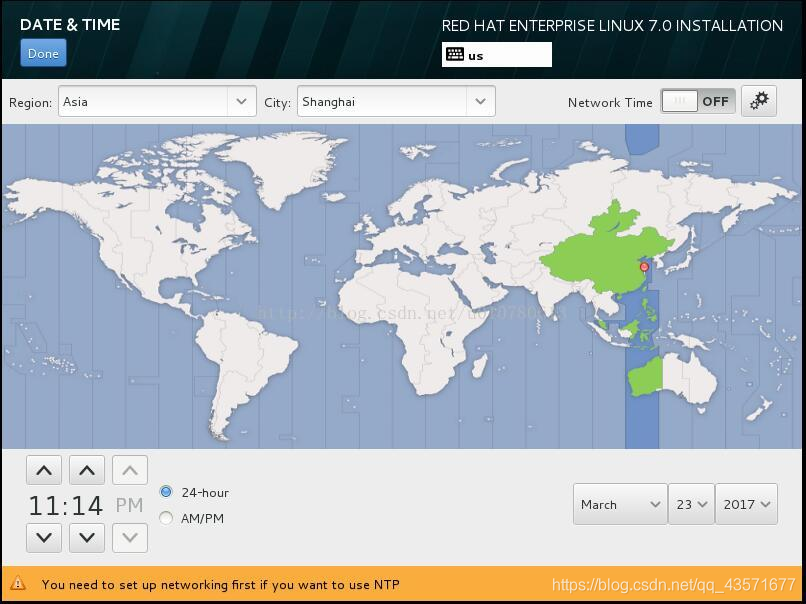Click the Shanghai location pin on map
This screenshot has height=604, width=806.
click(x=644, y=267)
